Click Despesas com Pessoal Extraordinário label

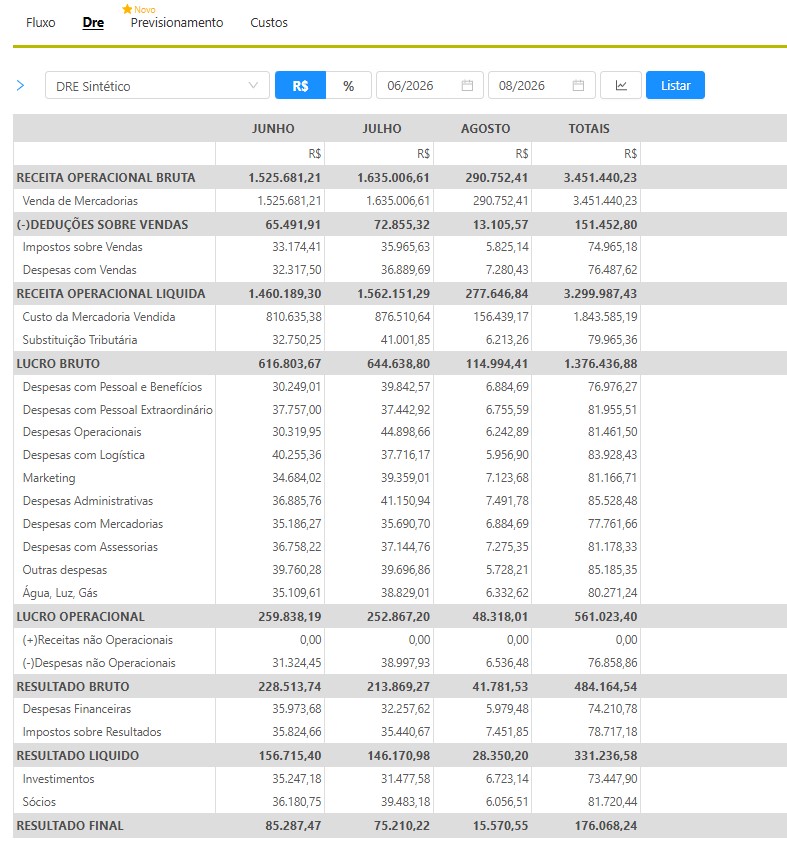pos(118,410)
